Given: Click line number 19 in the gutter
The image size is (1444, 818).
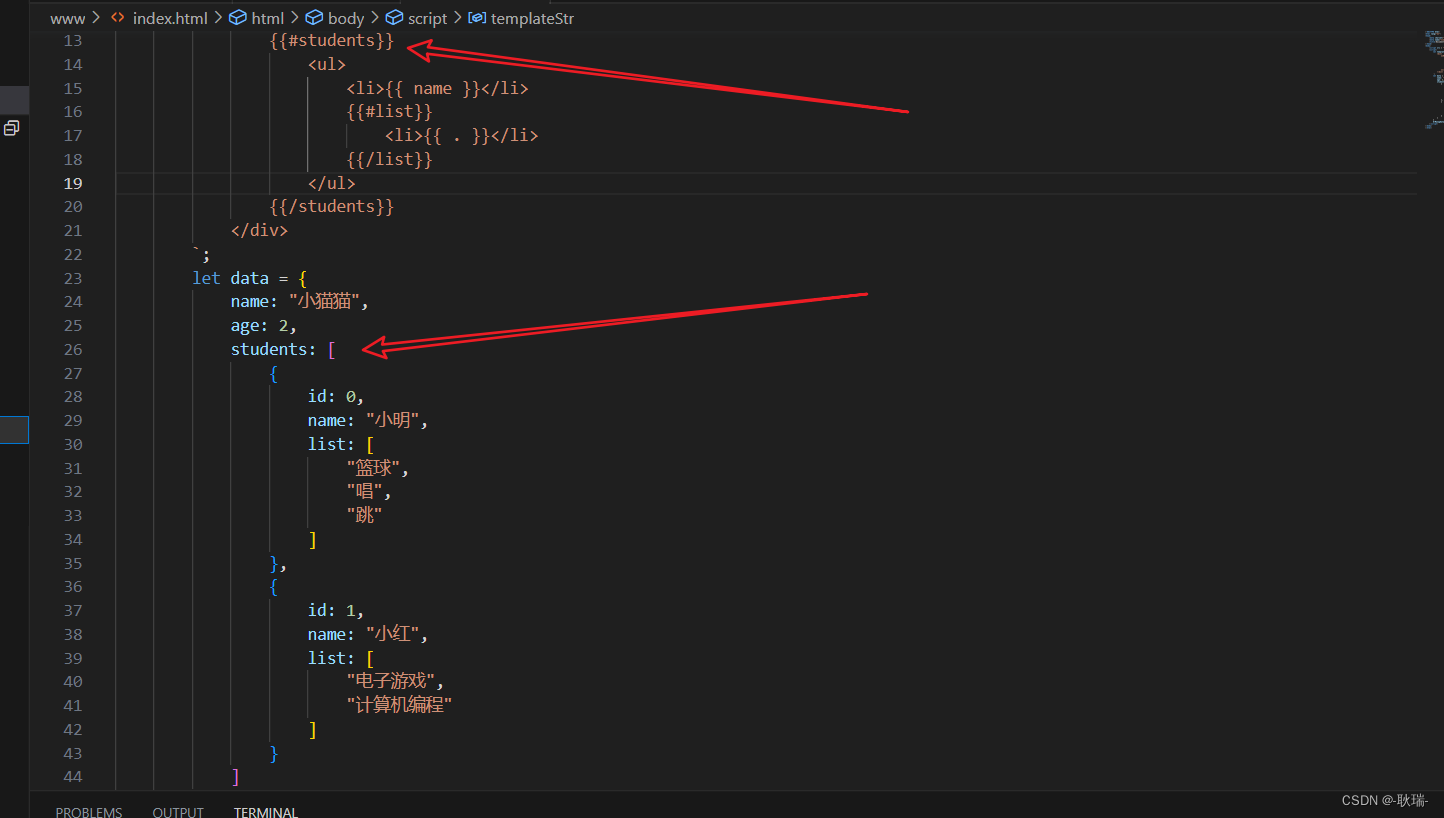Looking at the screenshot, I should pos(73,183).
